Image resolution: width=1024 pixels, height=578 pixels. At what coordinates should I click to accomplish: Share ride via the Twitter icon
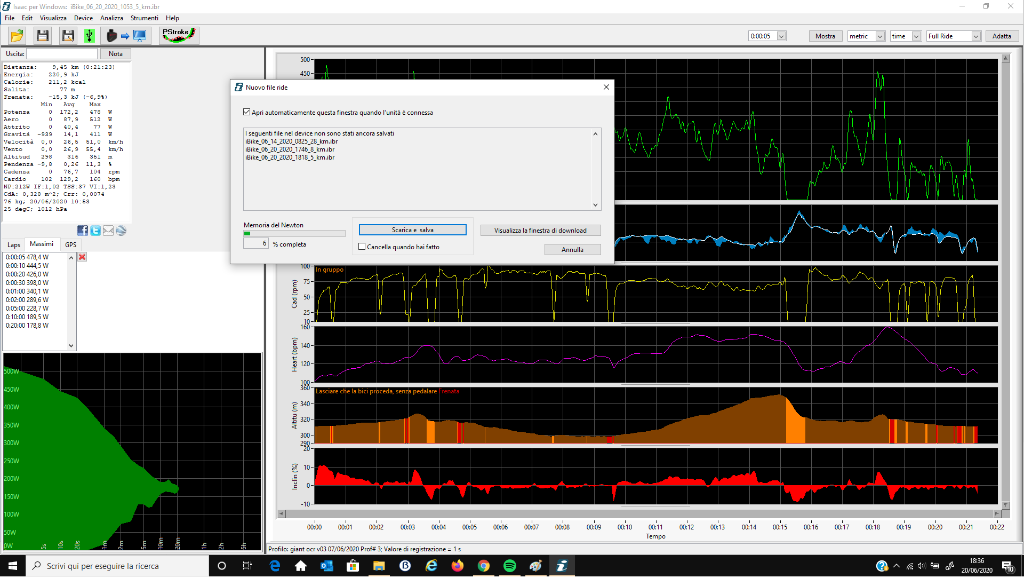pos(95,230)
